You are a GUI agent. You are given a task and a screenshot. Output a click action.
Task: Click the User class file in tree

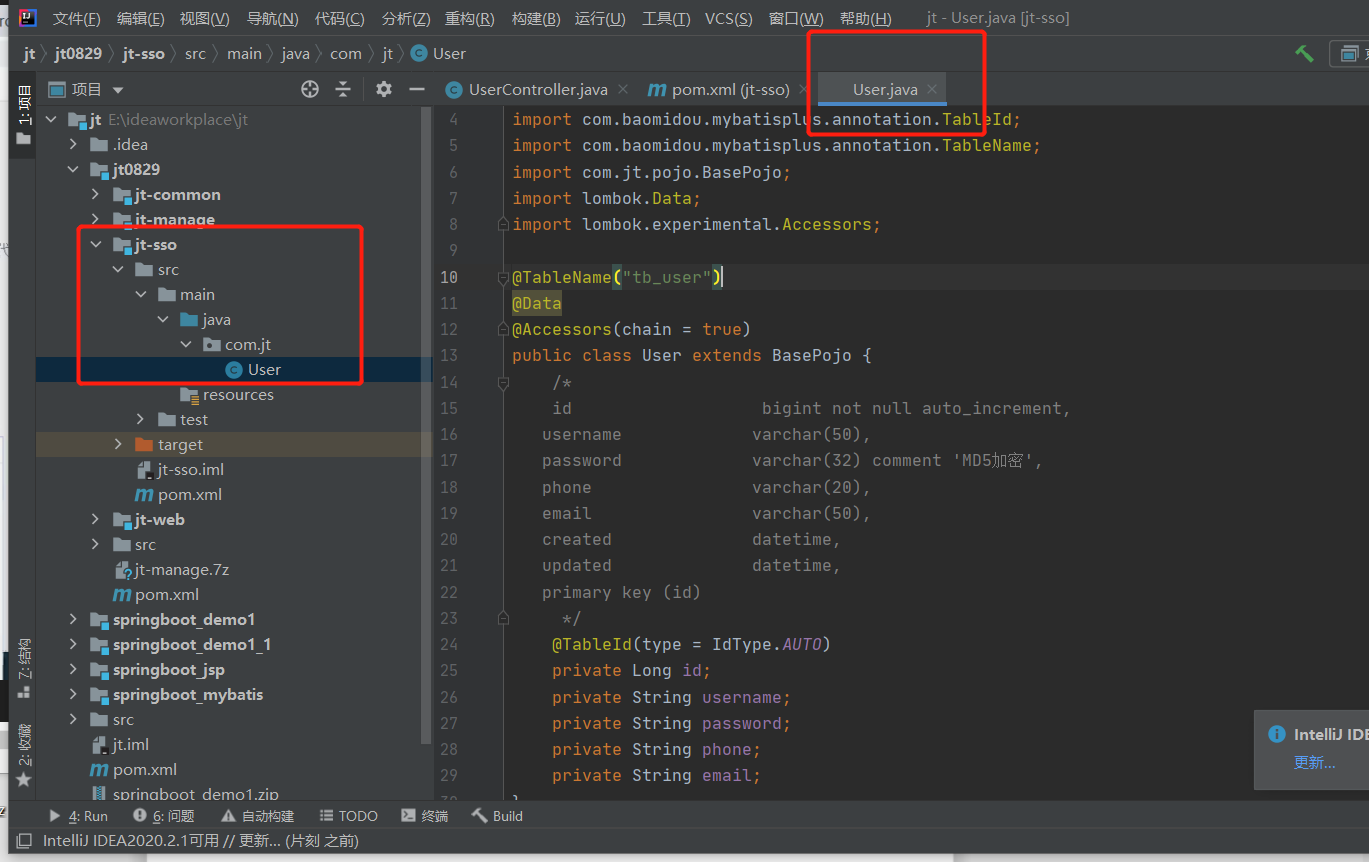click(x=264, y=370)
